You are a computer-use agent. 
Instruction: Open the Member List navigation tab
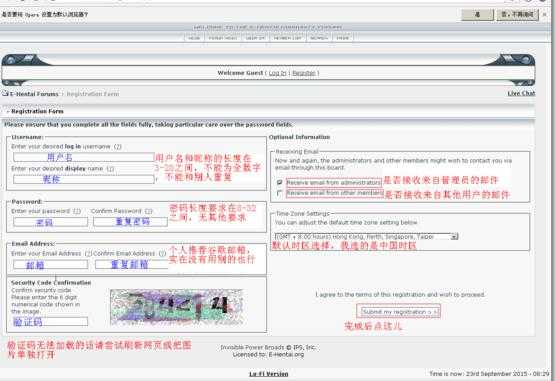point(288,38)
